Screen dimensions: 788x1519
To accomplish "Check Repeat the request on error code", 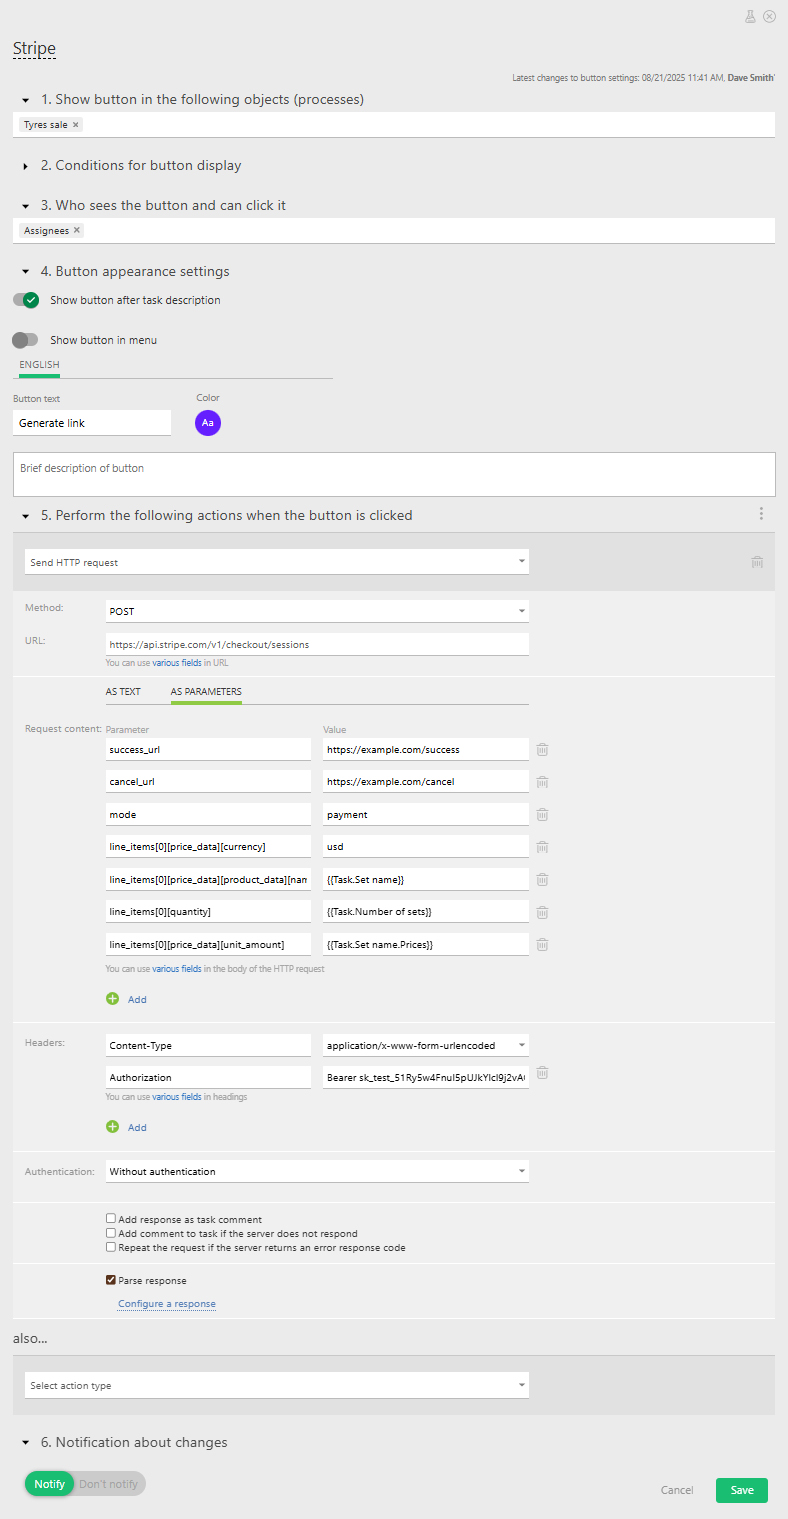I will [x=111, y=1247].
